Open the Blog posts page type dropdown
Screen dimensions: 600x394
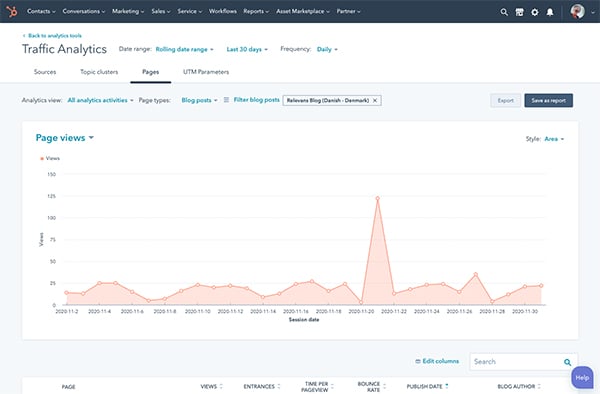pyautogui.click(x=199, y=100)
